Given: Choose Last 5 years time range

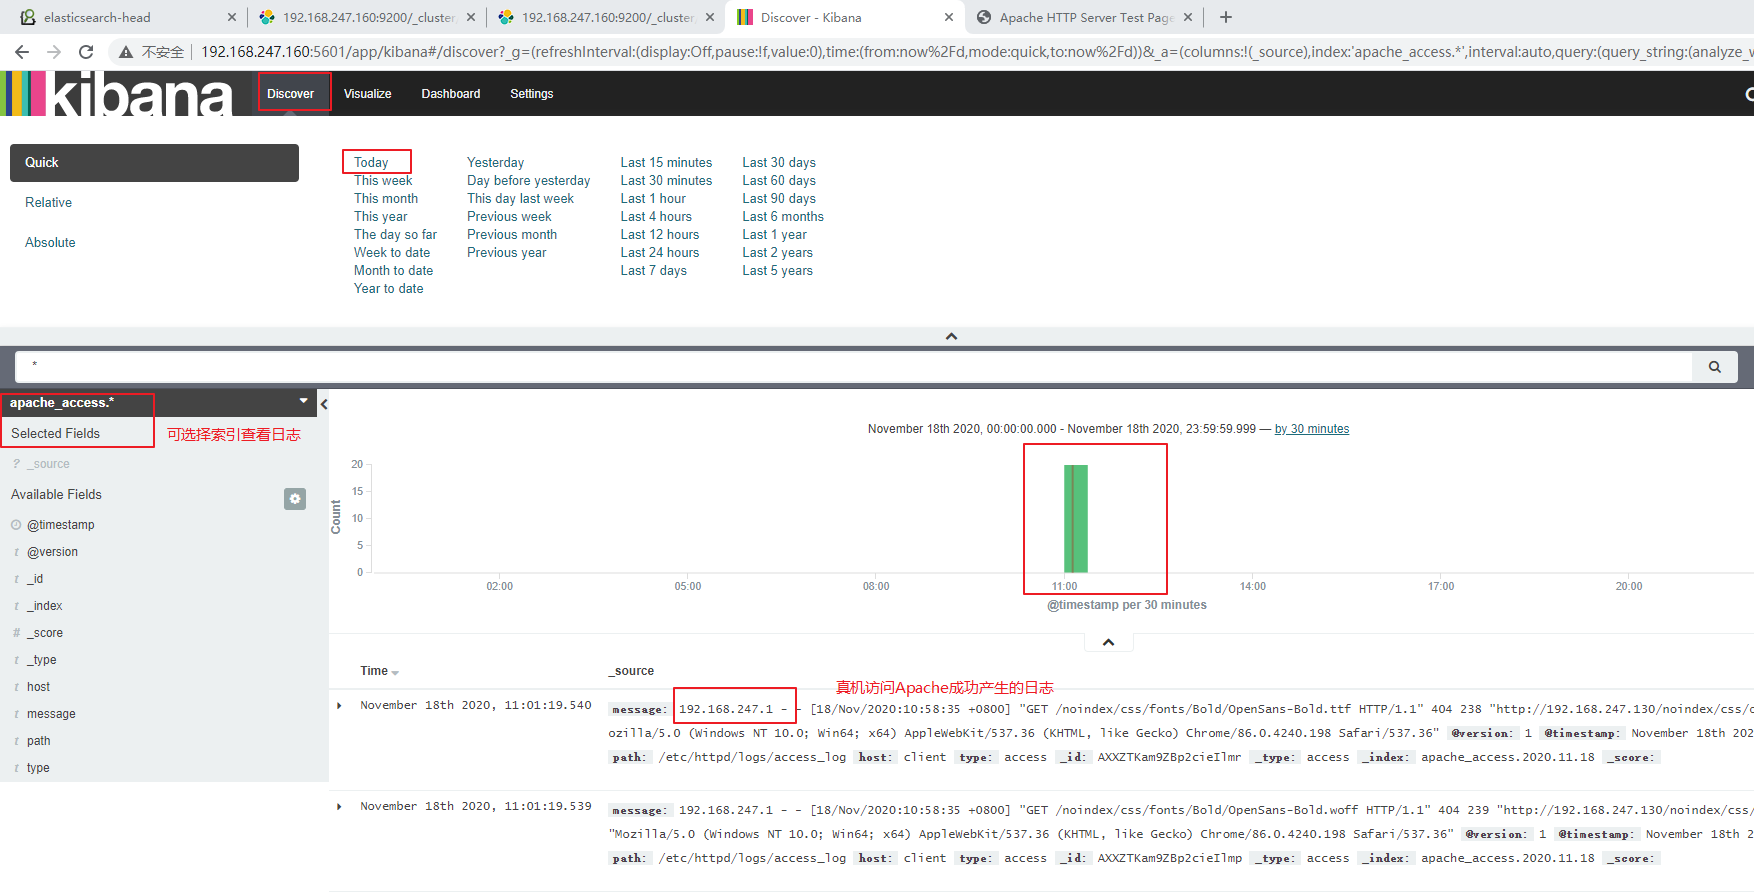Looking at the screenshot, I should click(777, 271).
